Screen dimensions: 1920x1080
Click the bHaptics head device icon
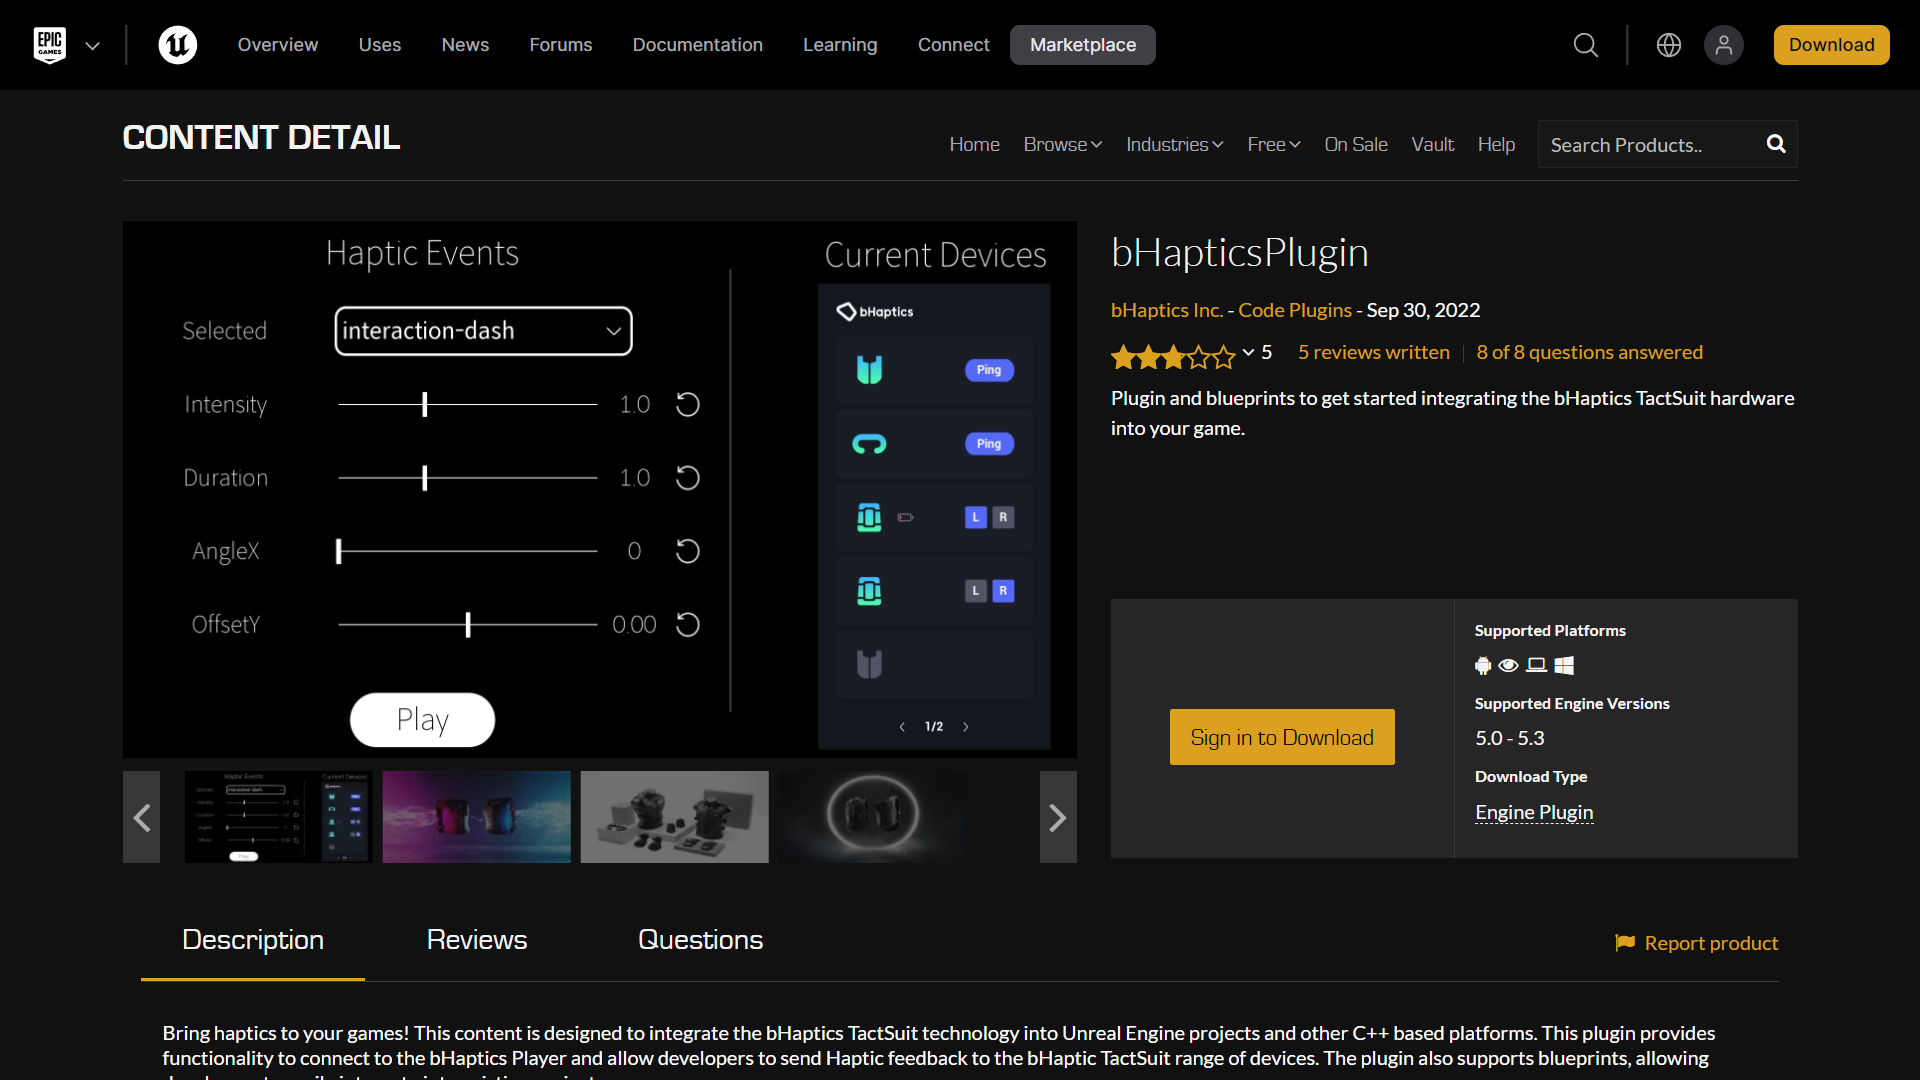869,443
